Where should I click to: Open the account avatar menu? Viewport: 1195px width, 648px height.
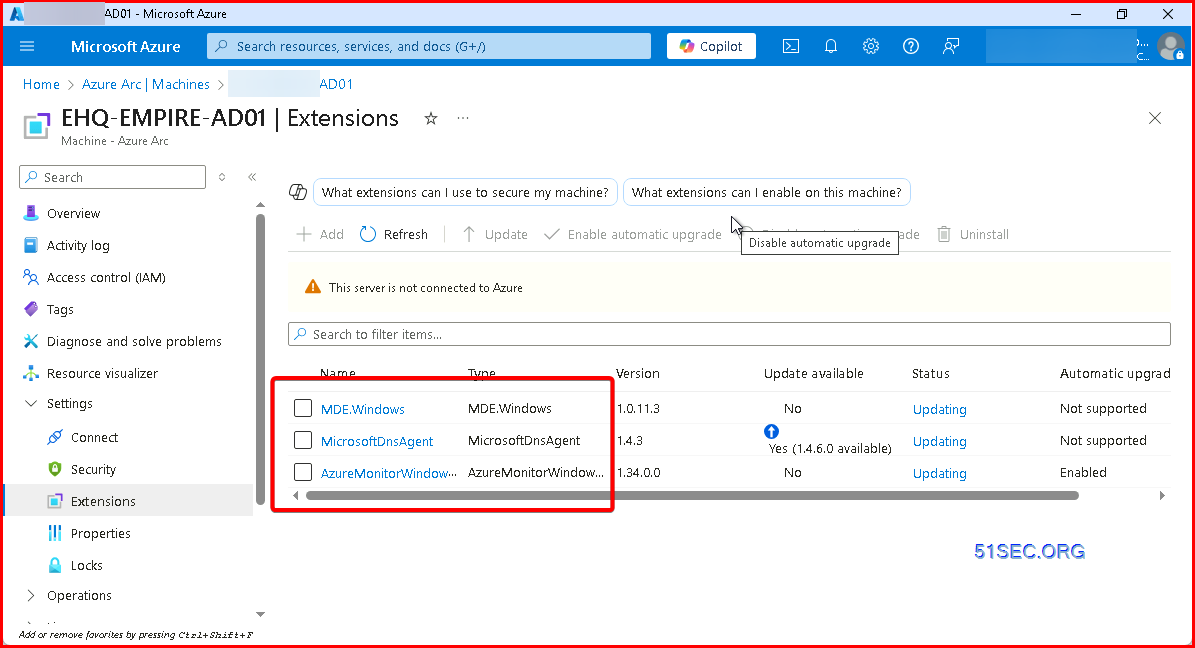click(x=1170, y=47)
